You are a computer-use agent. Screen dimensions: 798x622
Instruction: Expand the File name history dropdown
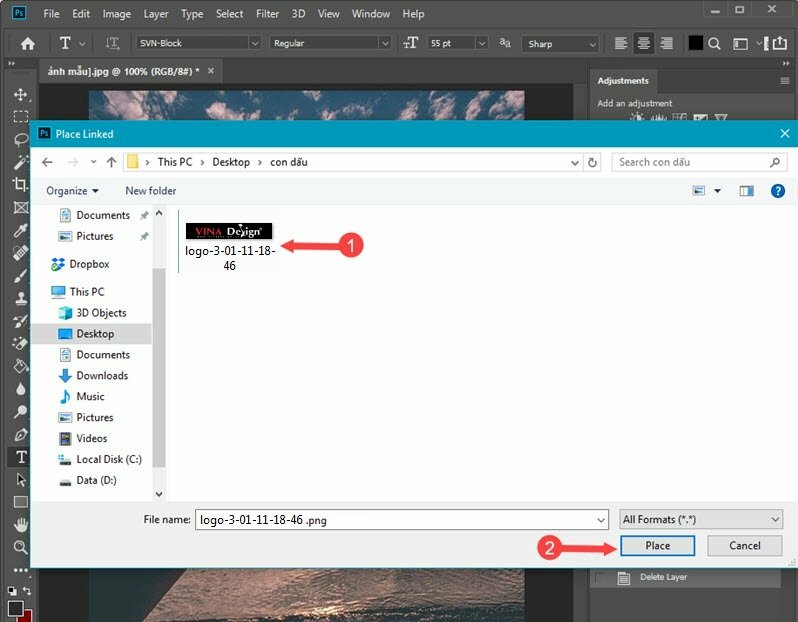click(600, 520)
